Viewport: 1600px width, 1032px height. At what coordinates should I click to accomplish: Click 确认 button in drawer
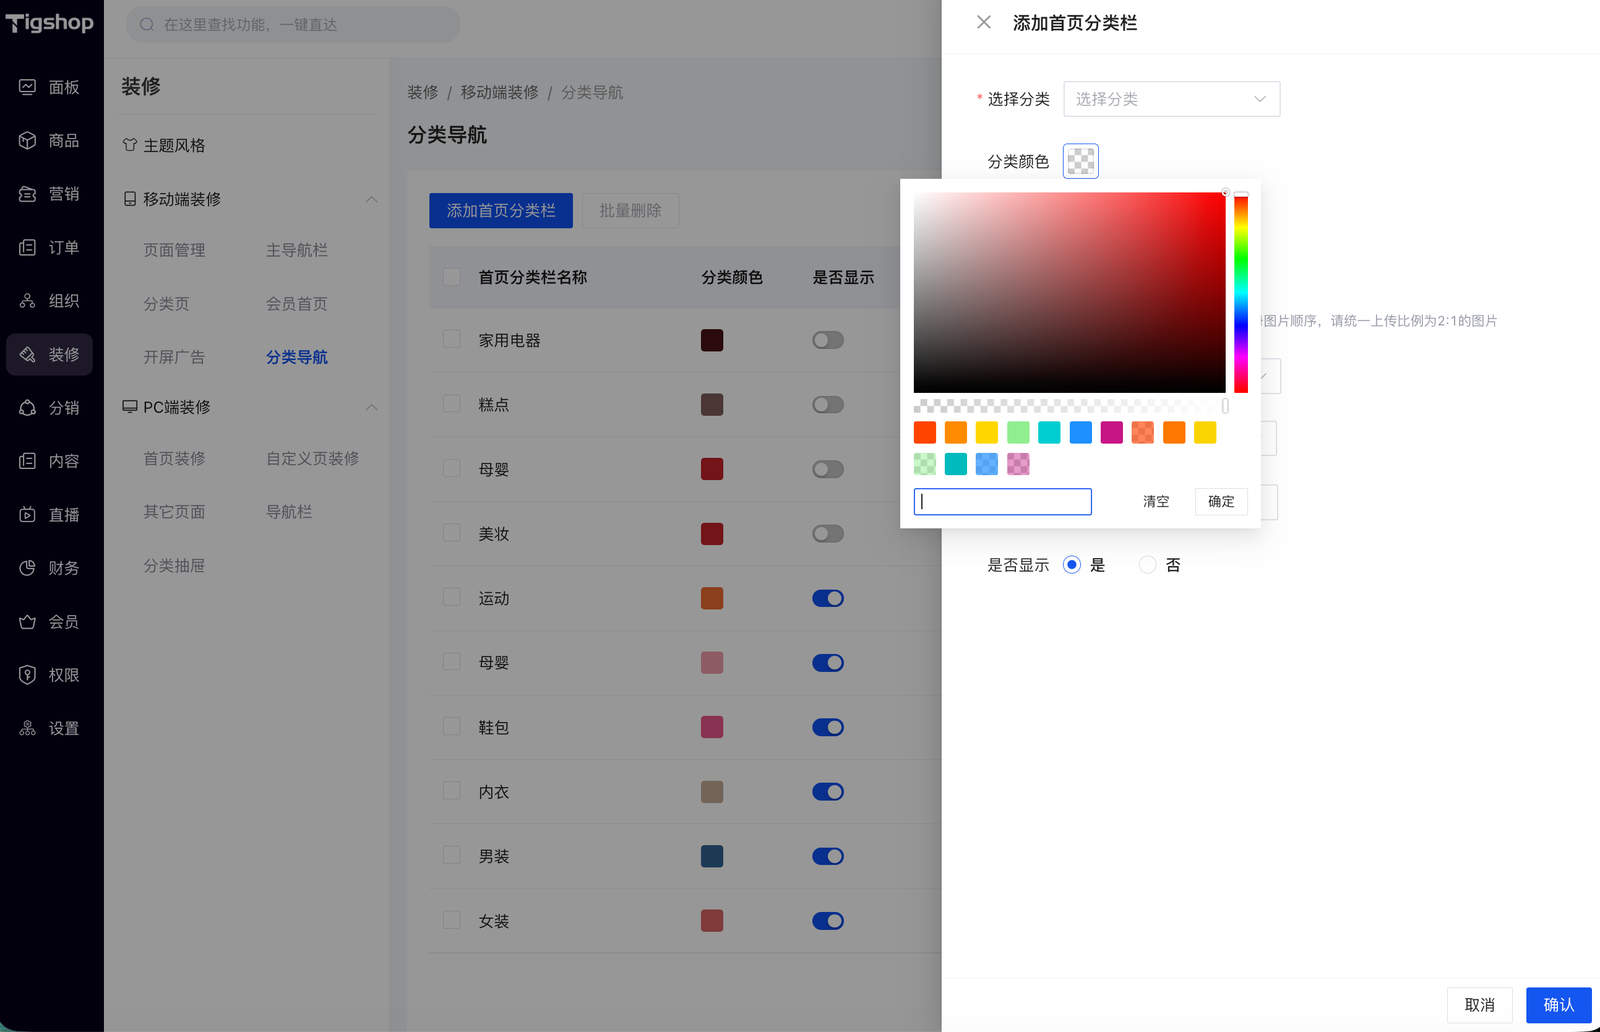(x=1559, y=1005)
